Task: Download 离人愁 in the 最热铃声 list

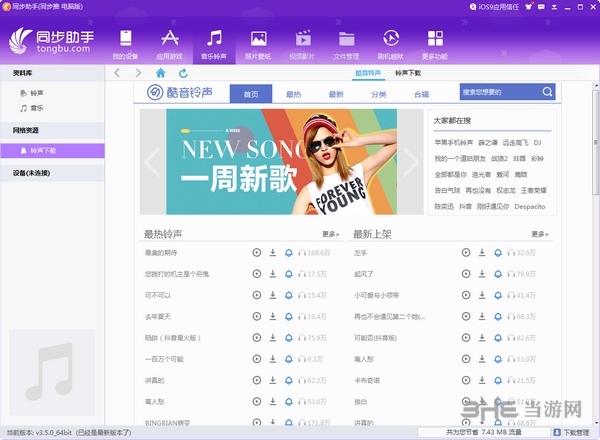Action: (273, 402)
